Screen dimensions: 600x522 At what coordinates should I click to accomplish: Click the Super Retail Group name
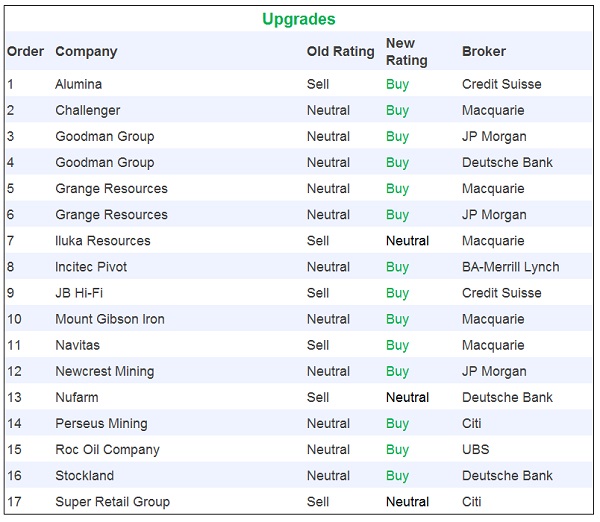112,502
